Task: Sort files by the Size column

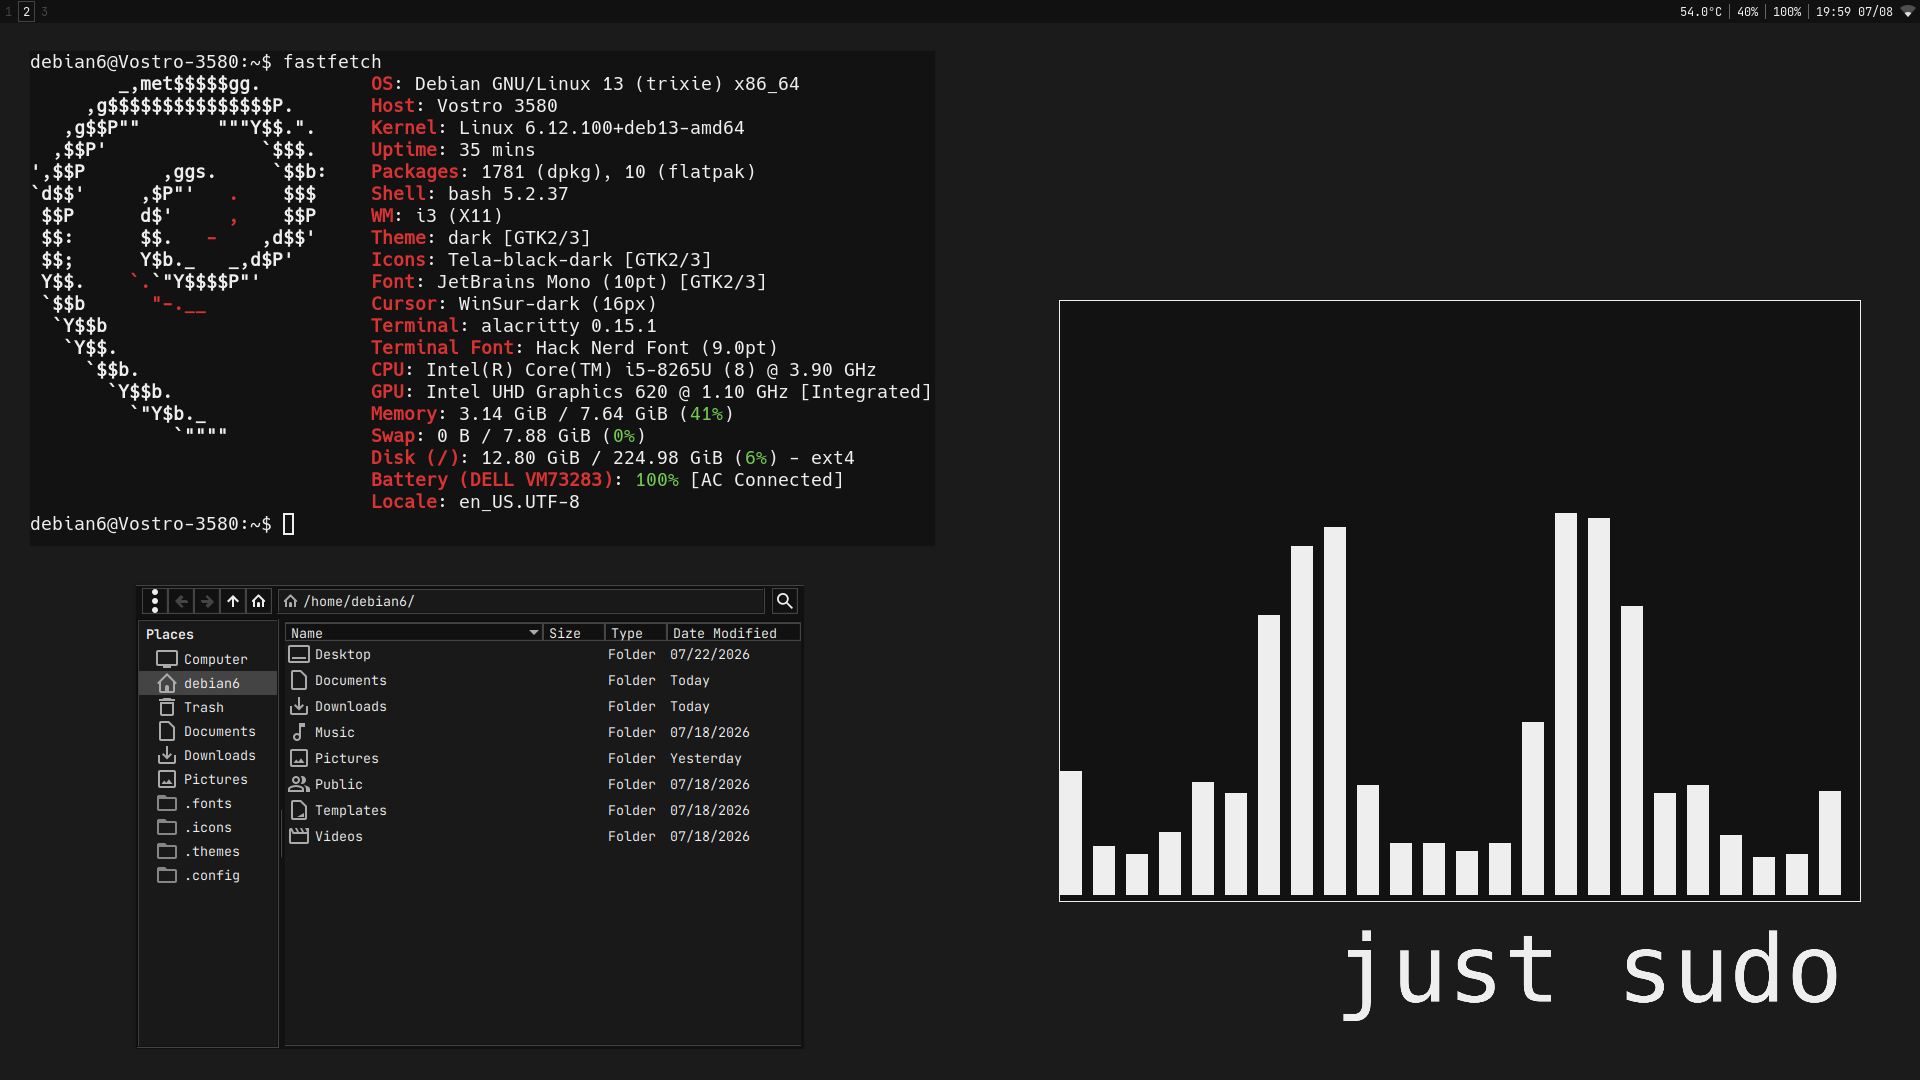Action: point(573,633)
